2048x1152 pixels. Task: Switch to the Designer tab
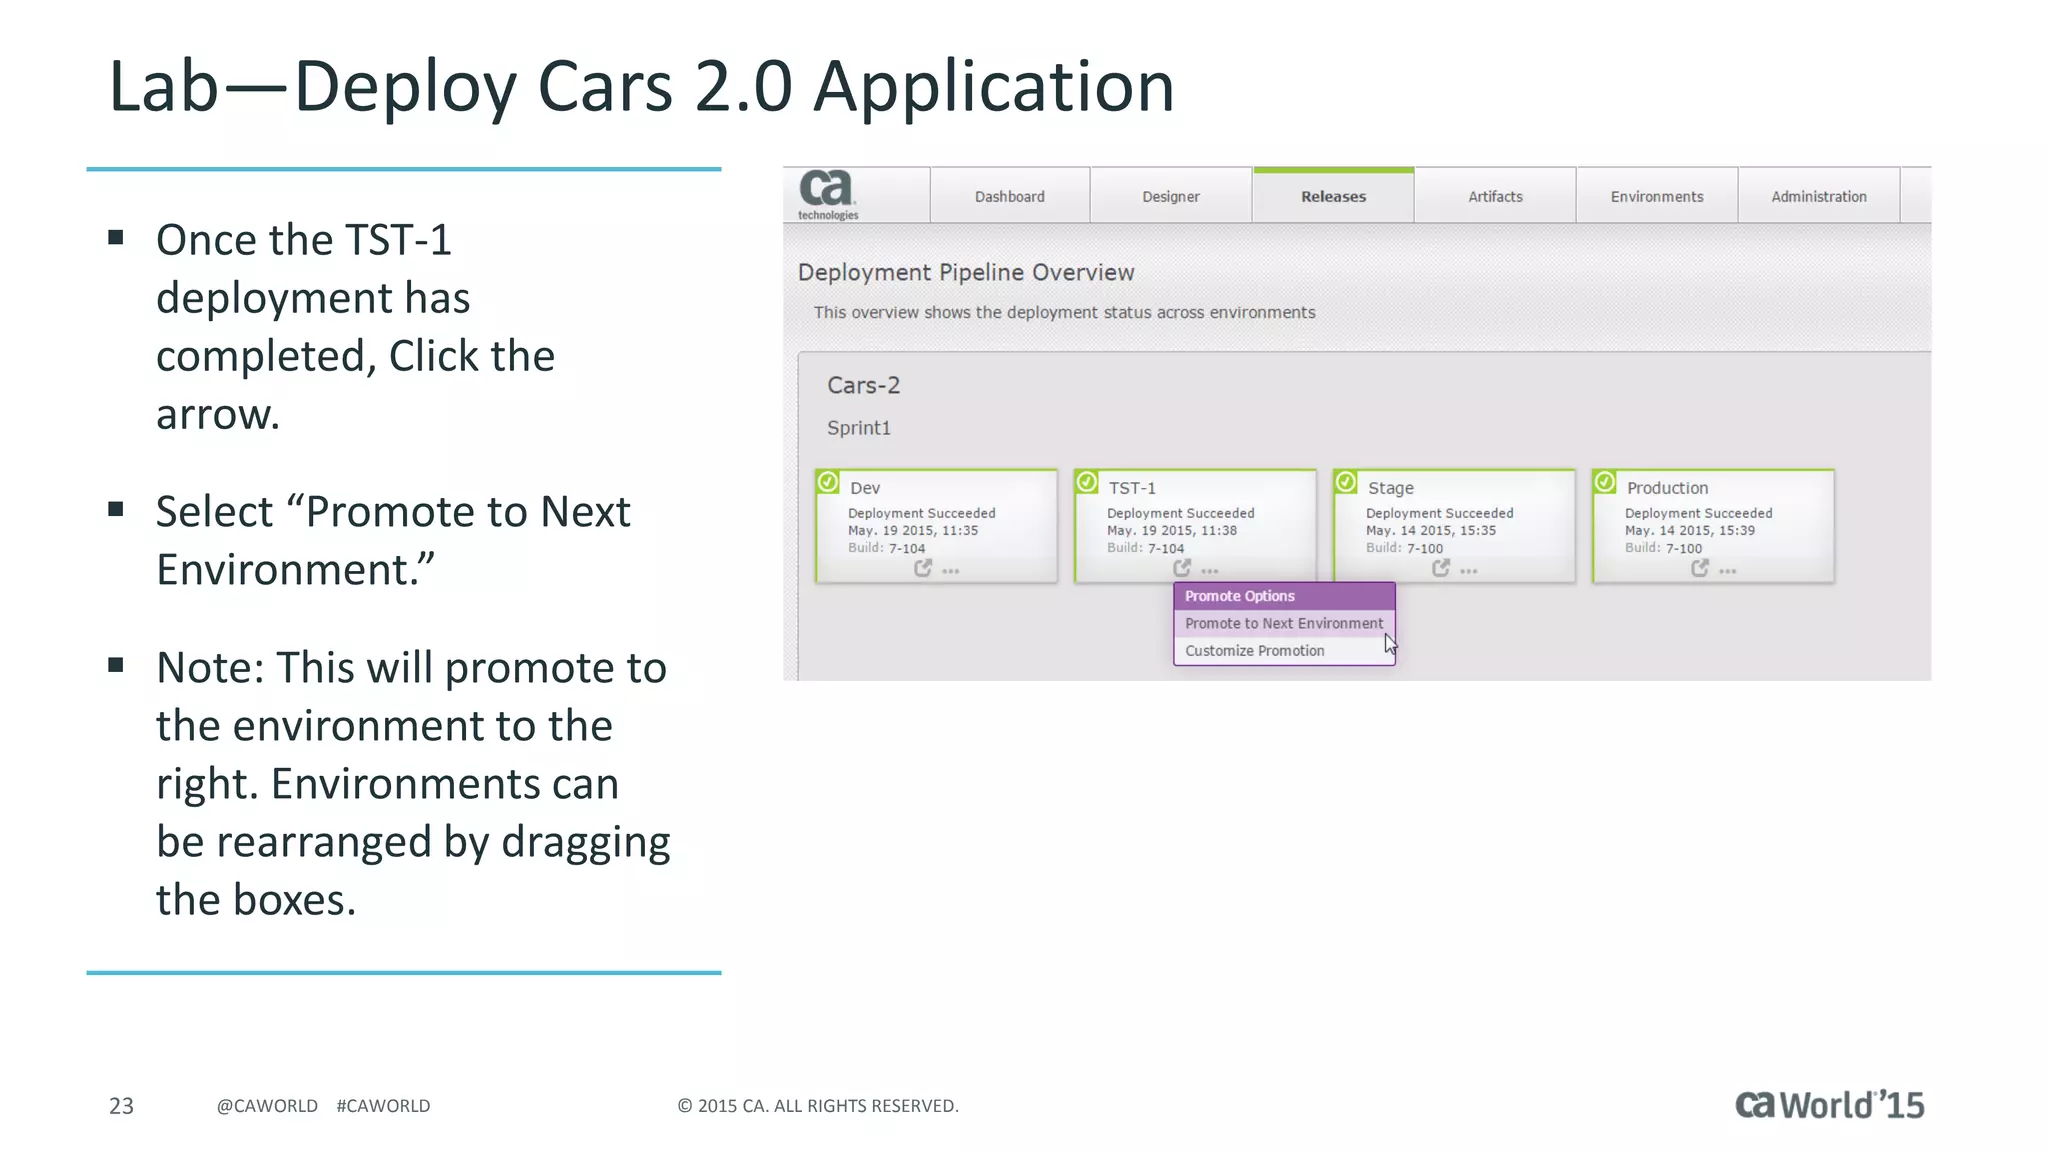[1171, 196]
